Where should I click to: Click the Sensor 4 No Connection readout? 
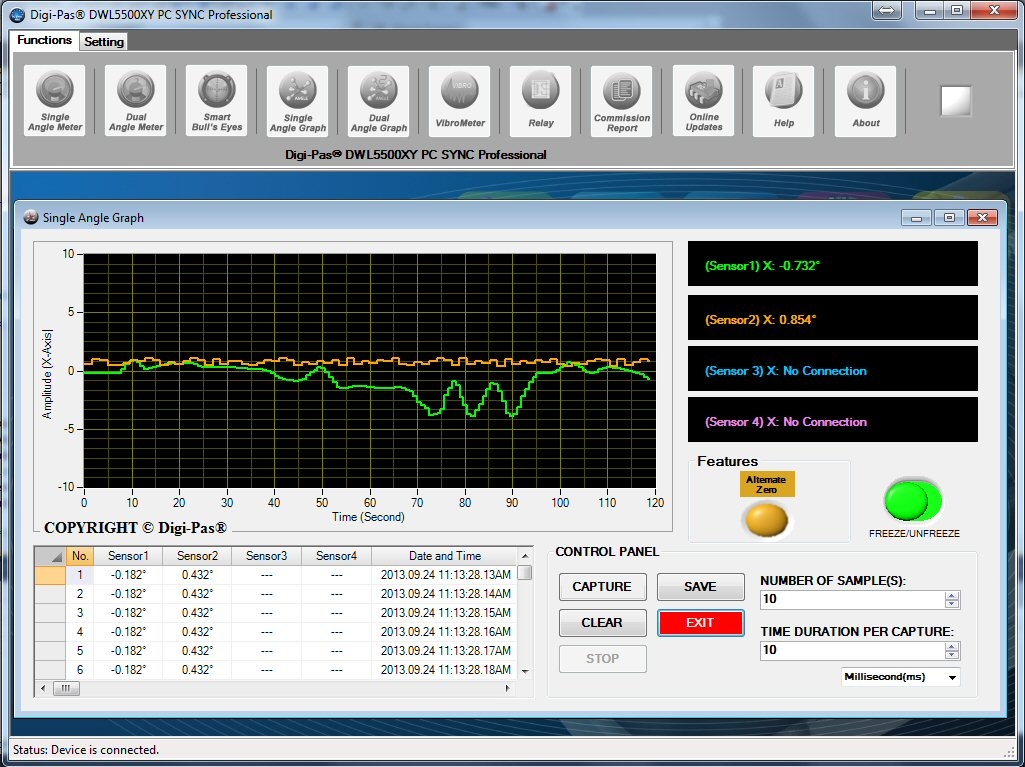(832, 419)
